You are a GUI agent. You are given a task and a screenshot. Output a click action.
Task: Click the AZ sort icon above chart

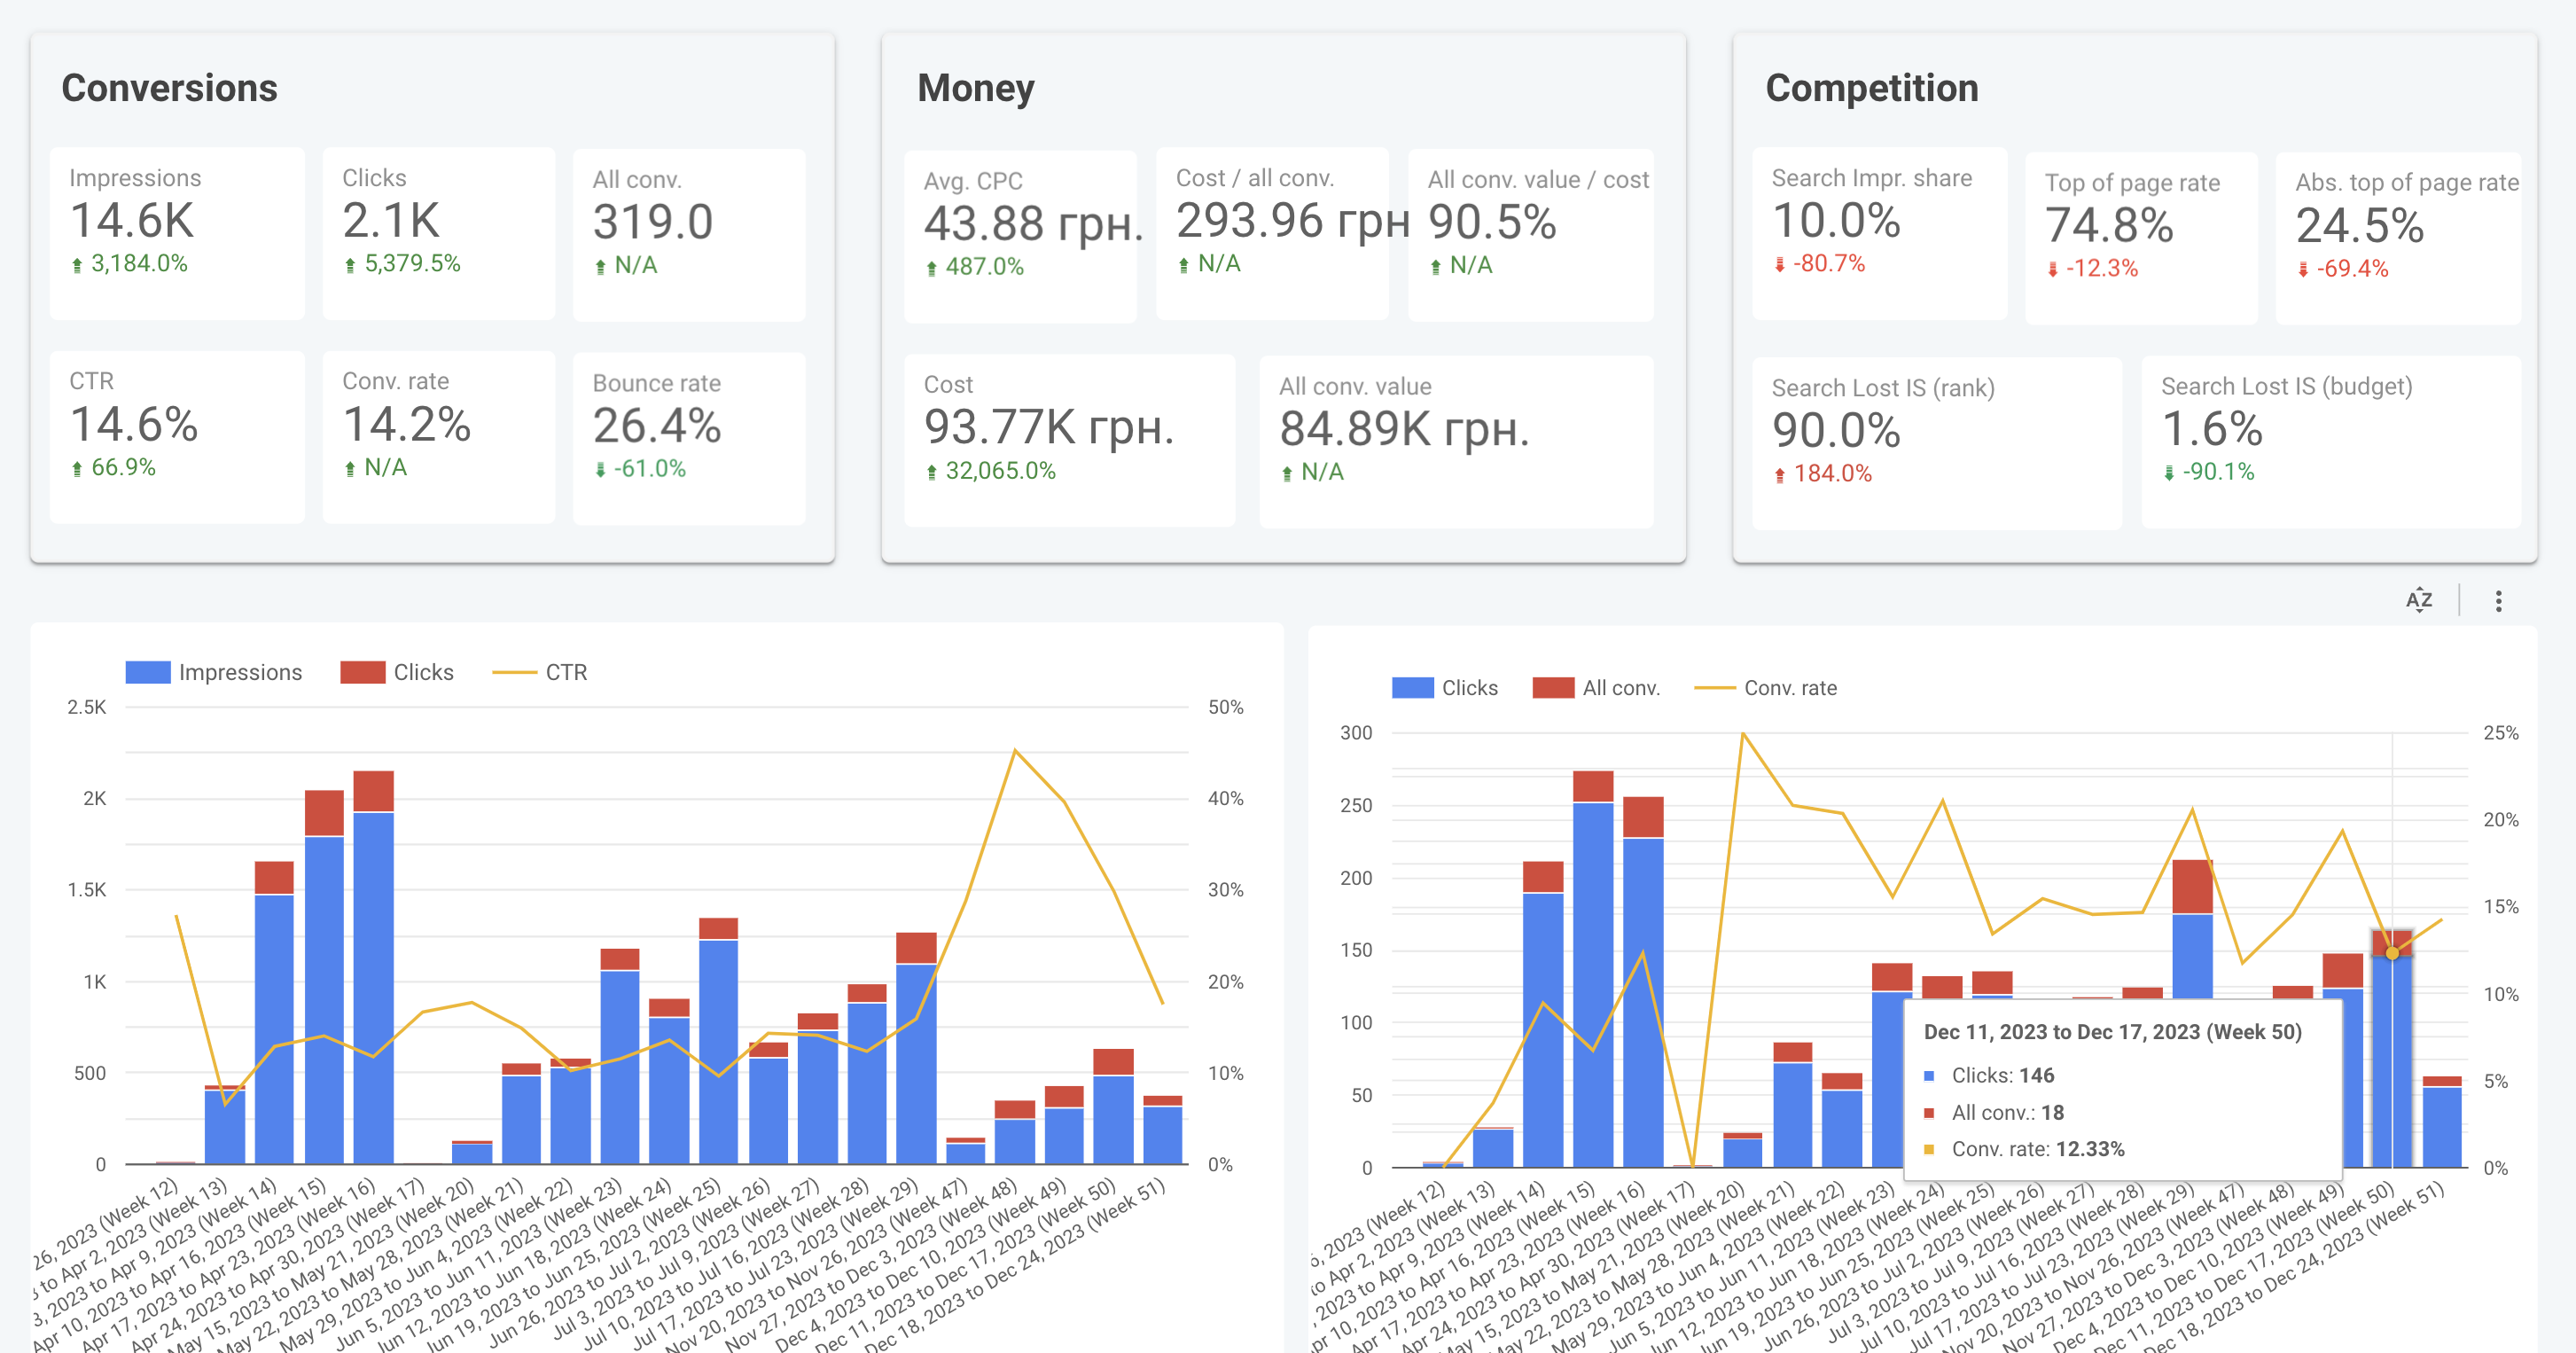2418,600
